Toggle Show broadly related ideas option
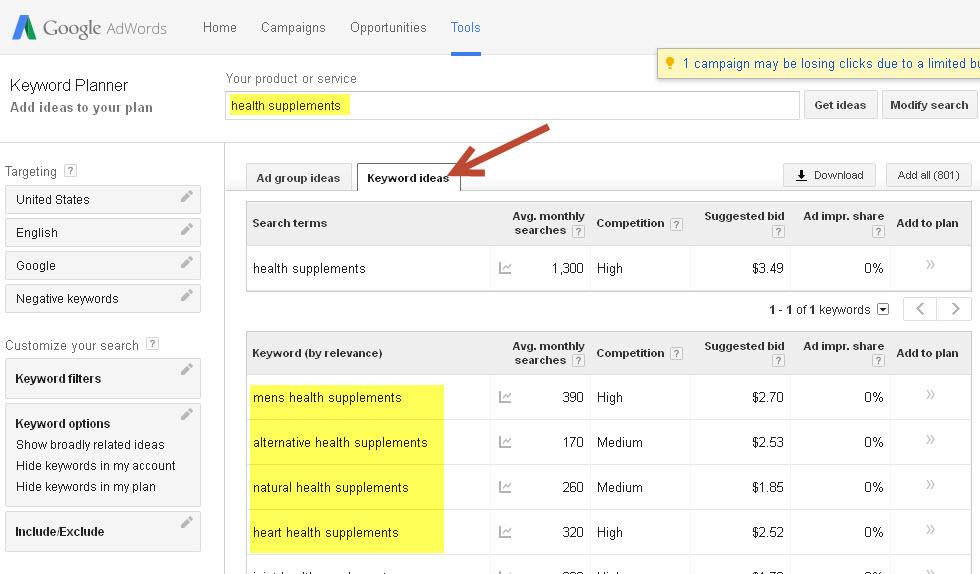980x574 pixels. pos(90,445)
